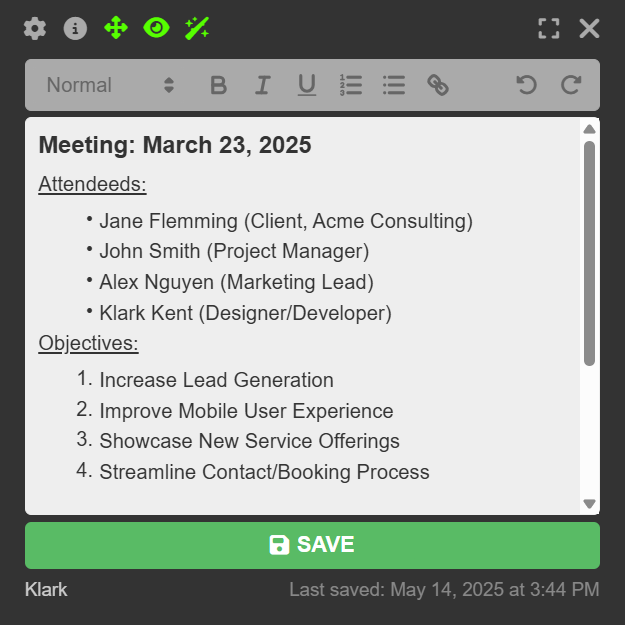Screen dimensions: 625x625
Task: Undo the last edit
Action: pyautogui.click(x=526, y=85)
